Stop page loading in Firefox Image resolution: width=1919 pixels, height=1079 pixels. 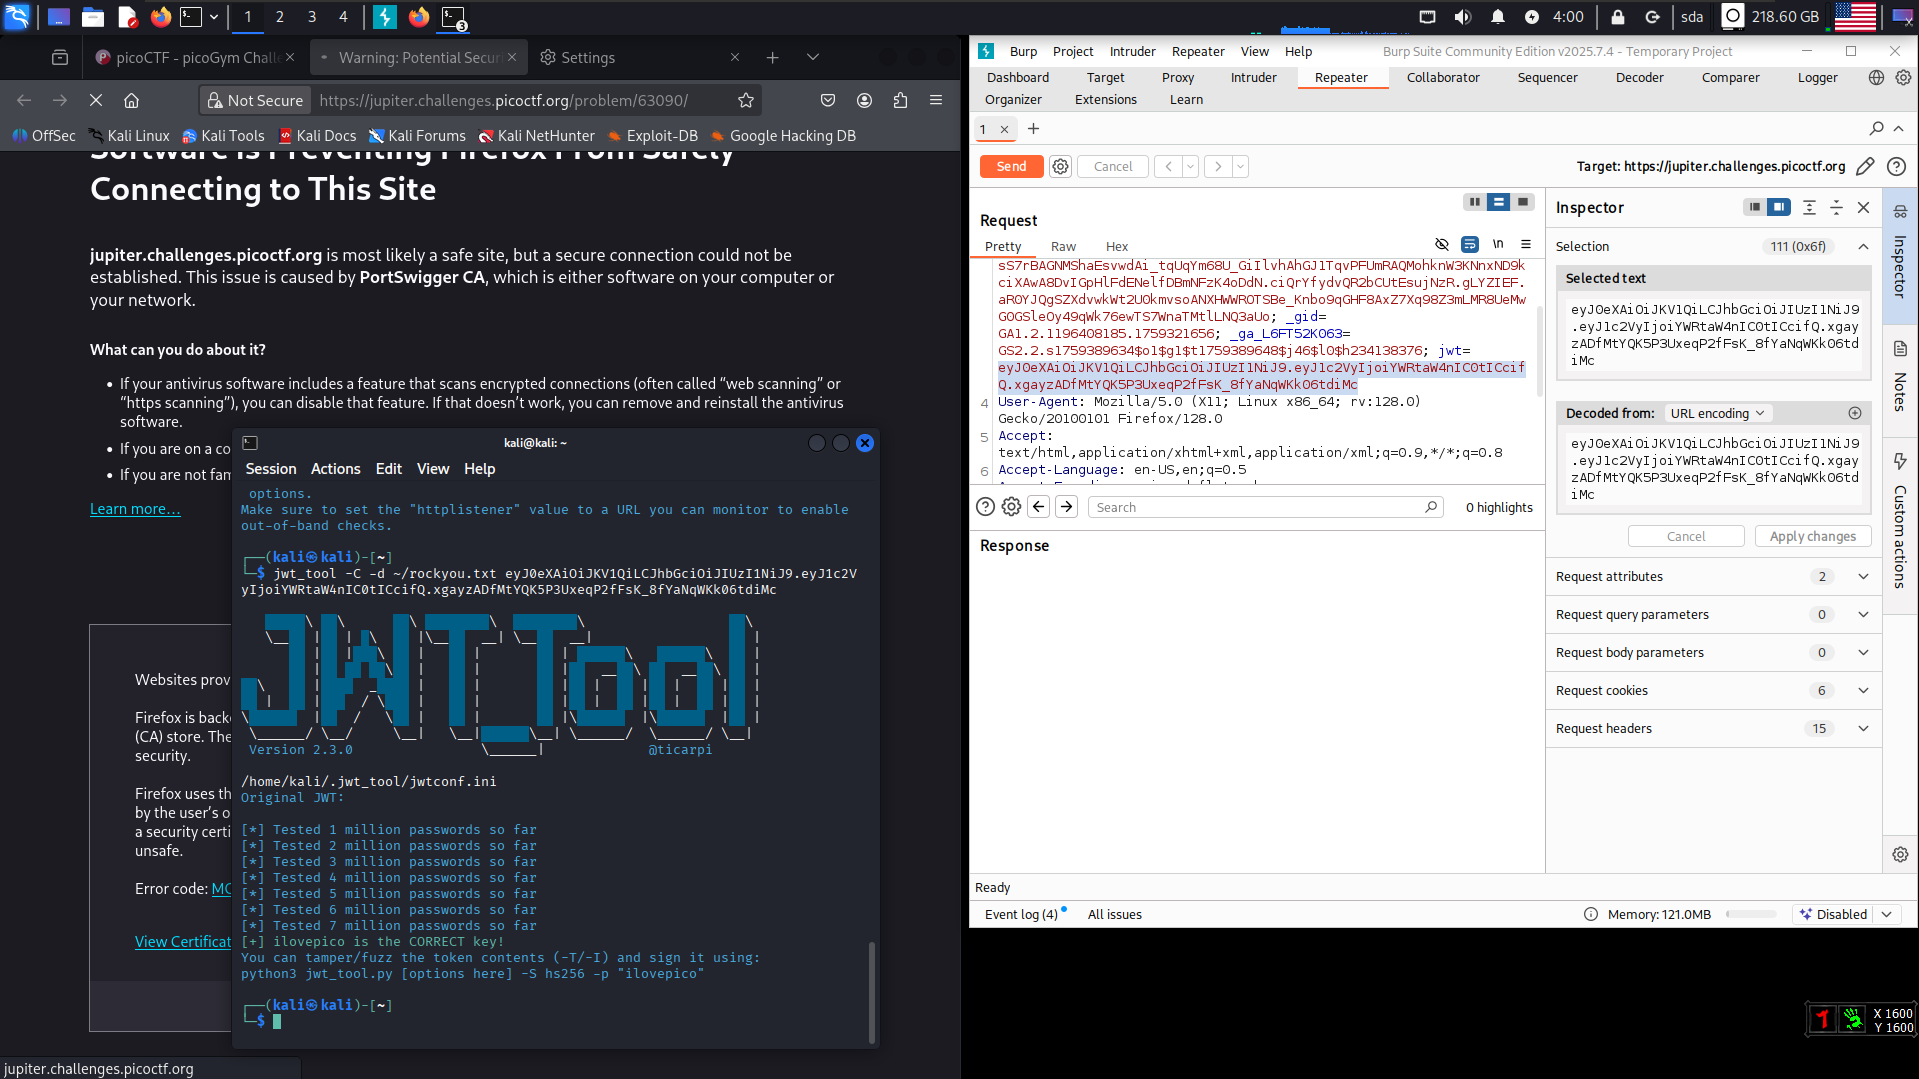96,100
